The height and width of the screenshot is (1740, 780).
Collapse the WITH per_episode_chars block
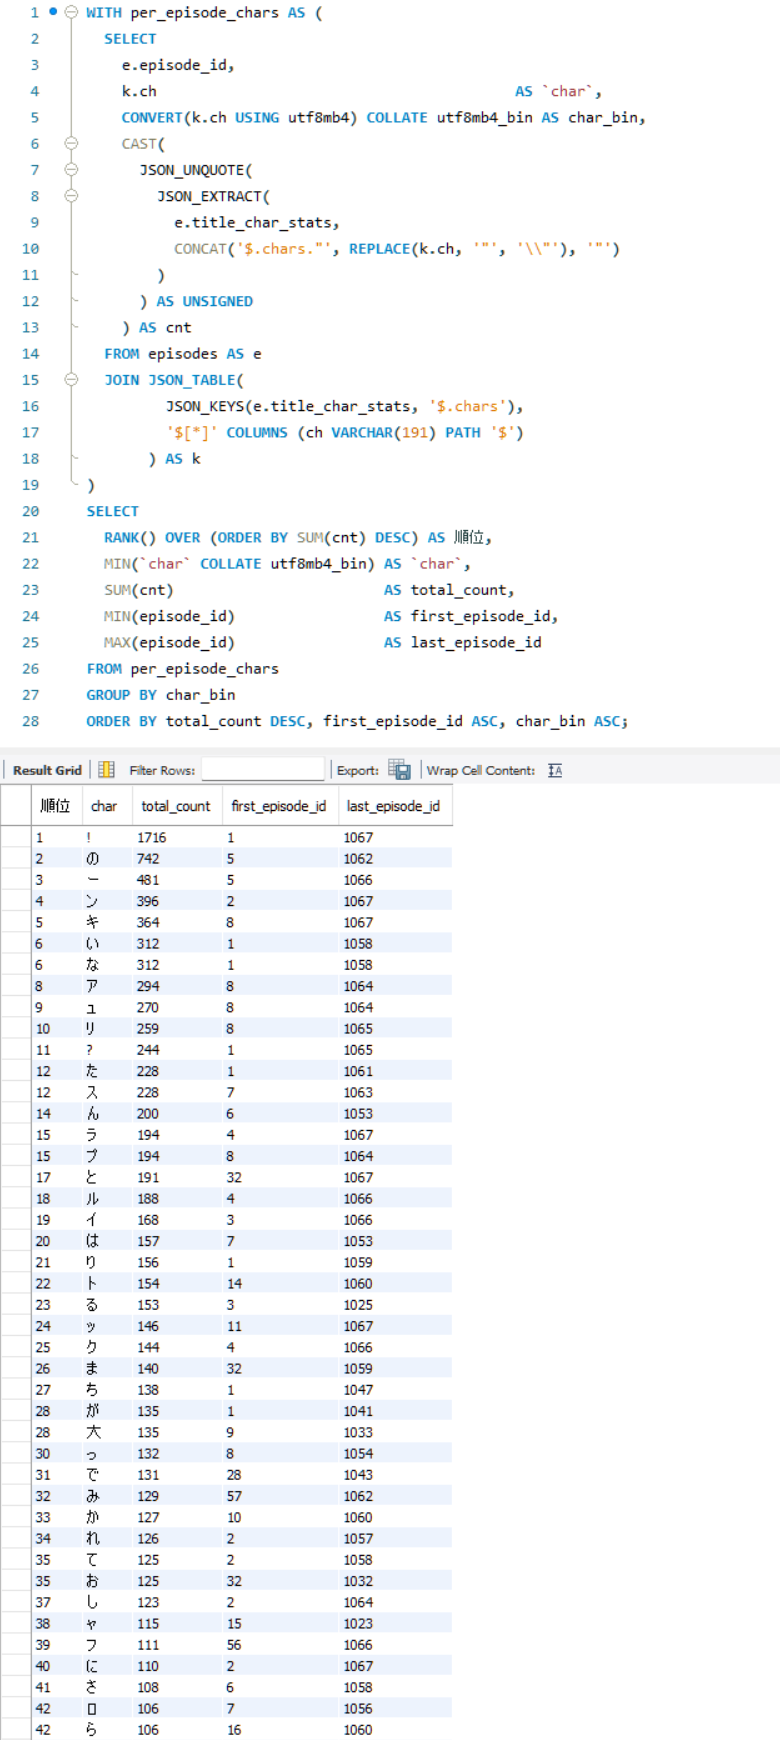(71, 13)
